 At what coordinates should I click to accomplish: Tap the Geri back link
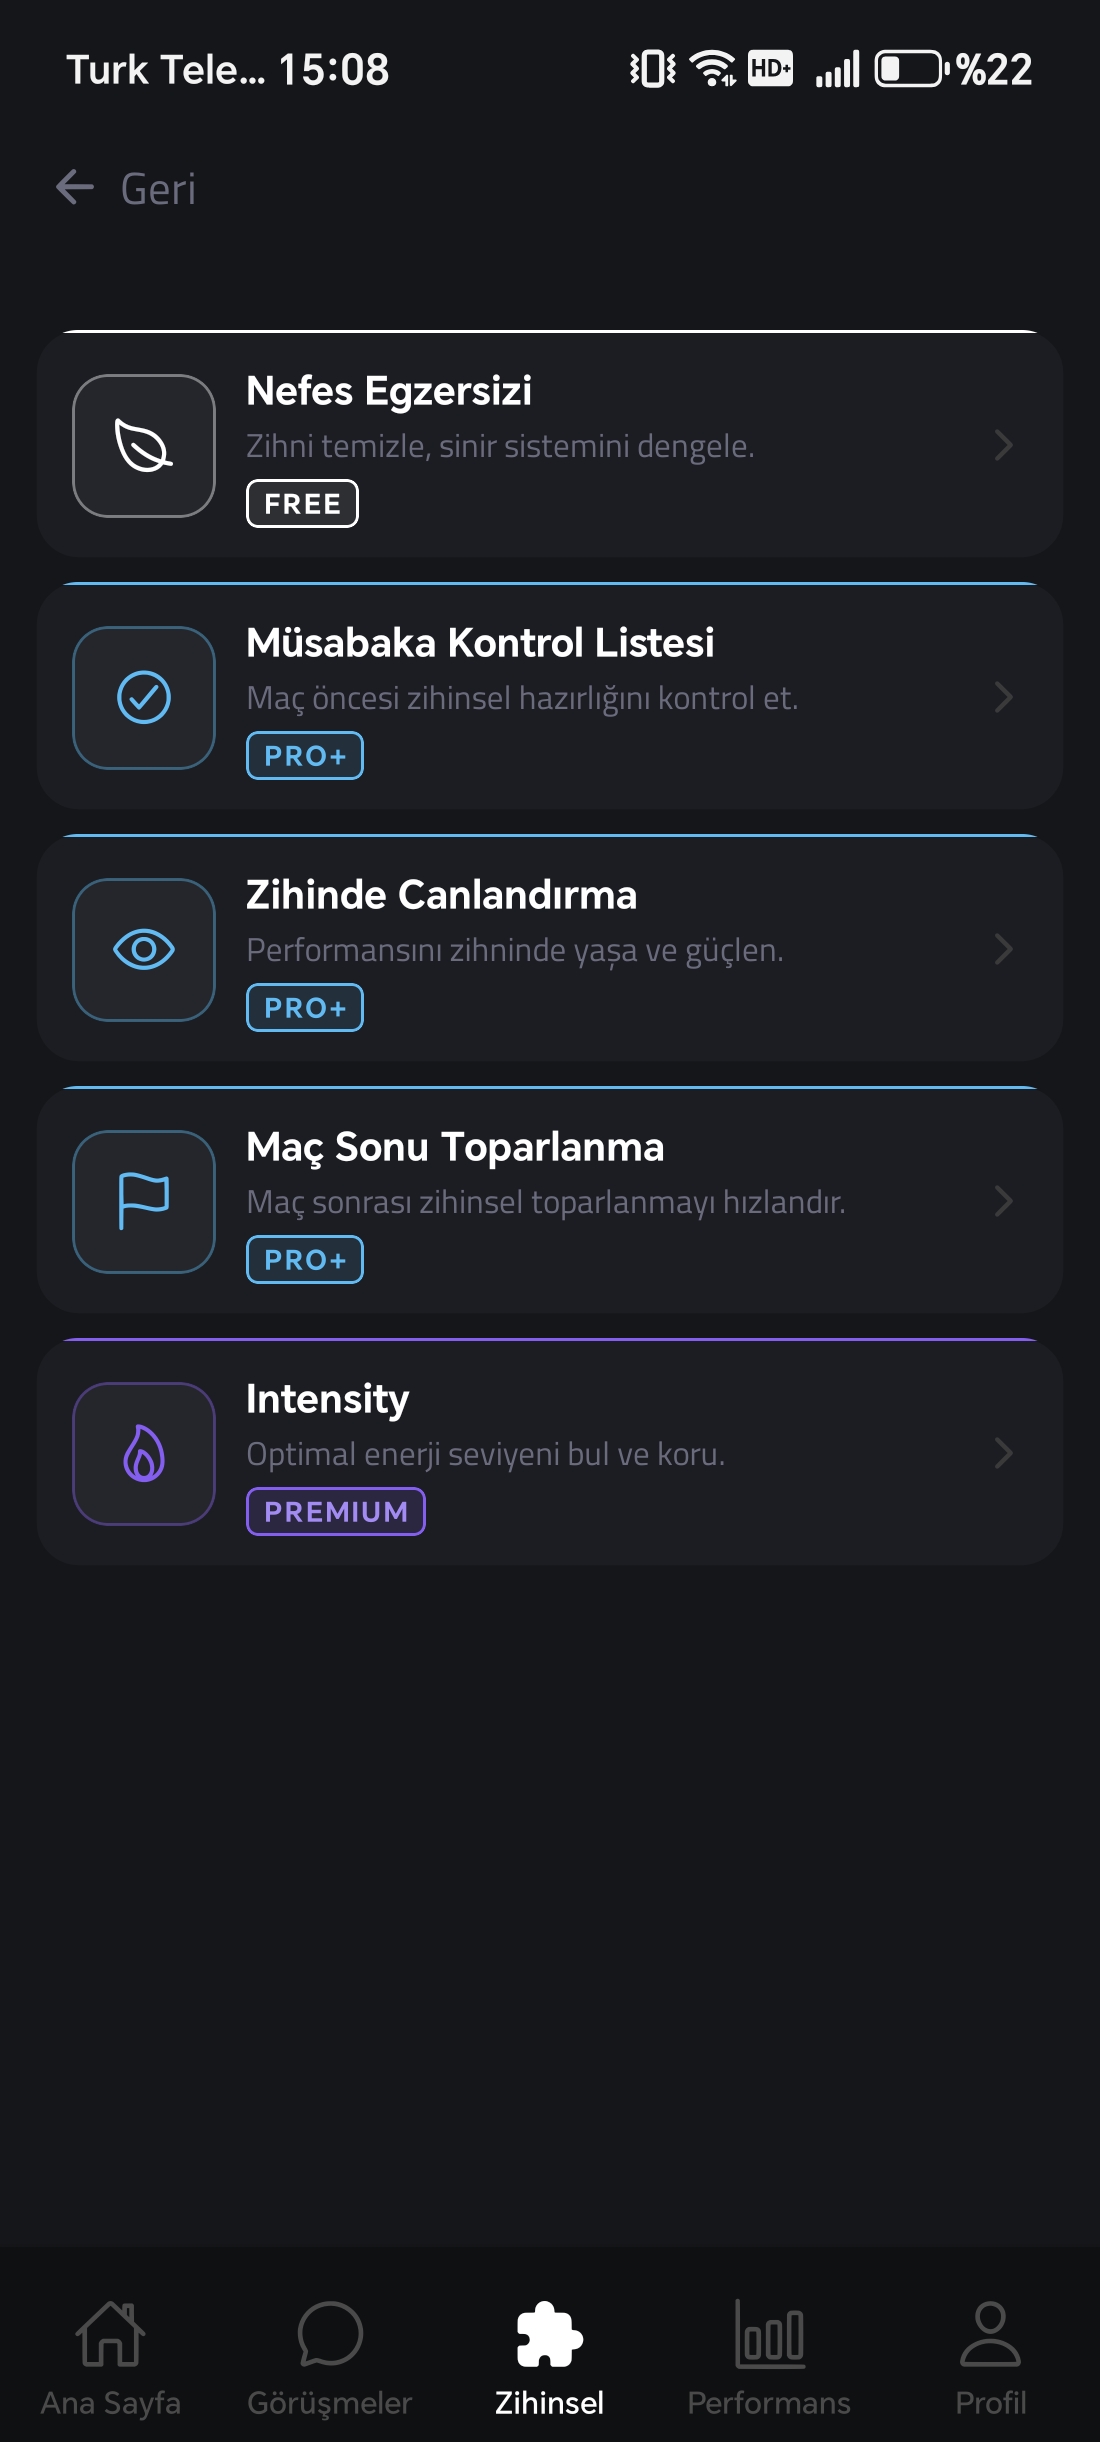(x=158, y=189)
